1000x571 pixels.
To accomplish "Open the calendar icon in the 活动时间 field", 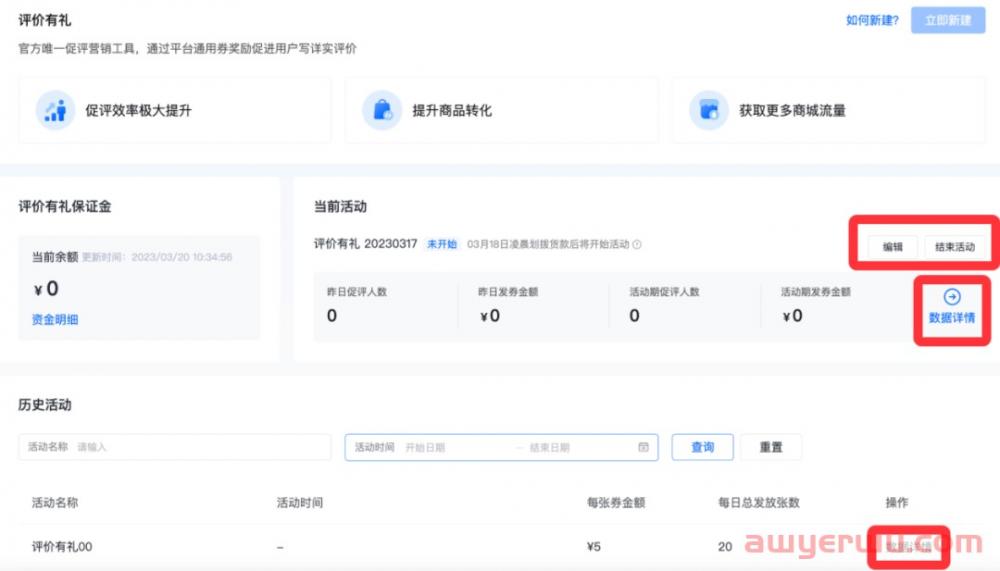I will (643, 447).
